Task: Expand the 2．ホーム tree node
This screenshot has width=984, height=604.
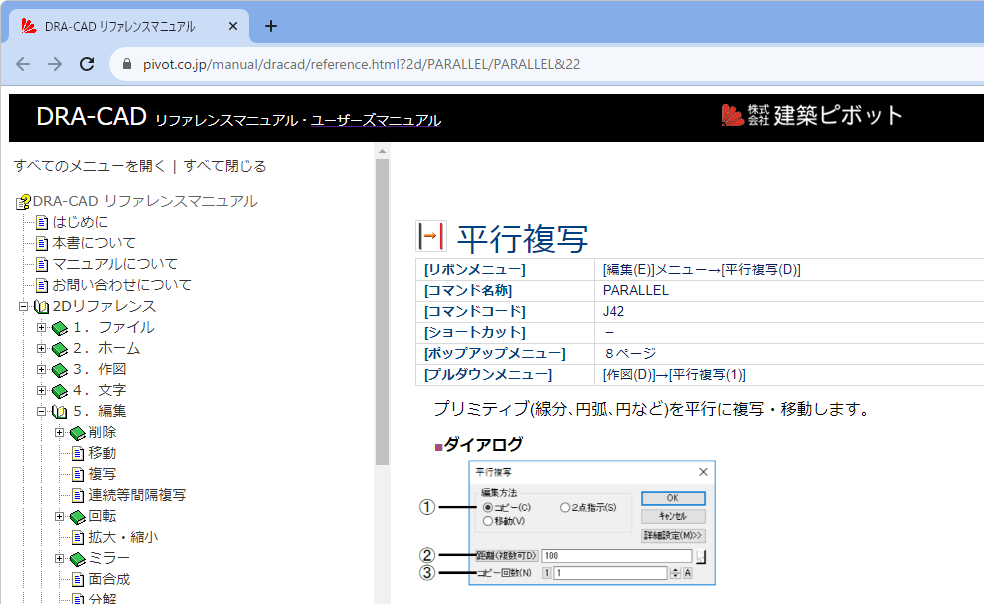Action: 41,348
